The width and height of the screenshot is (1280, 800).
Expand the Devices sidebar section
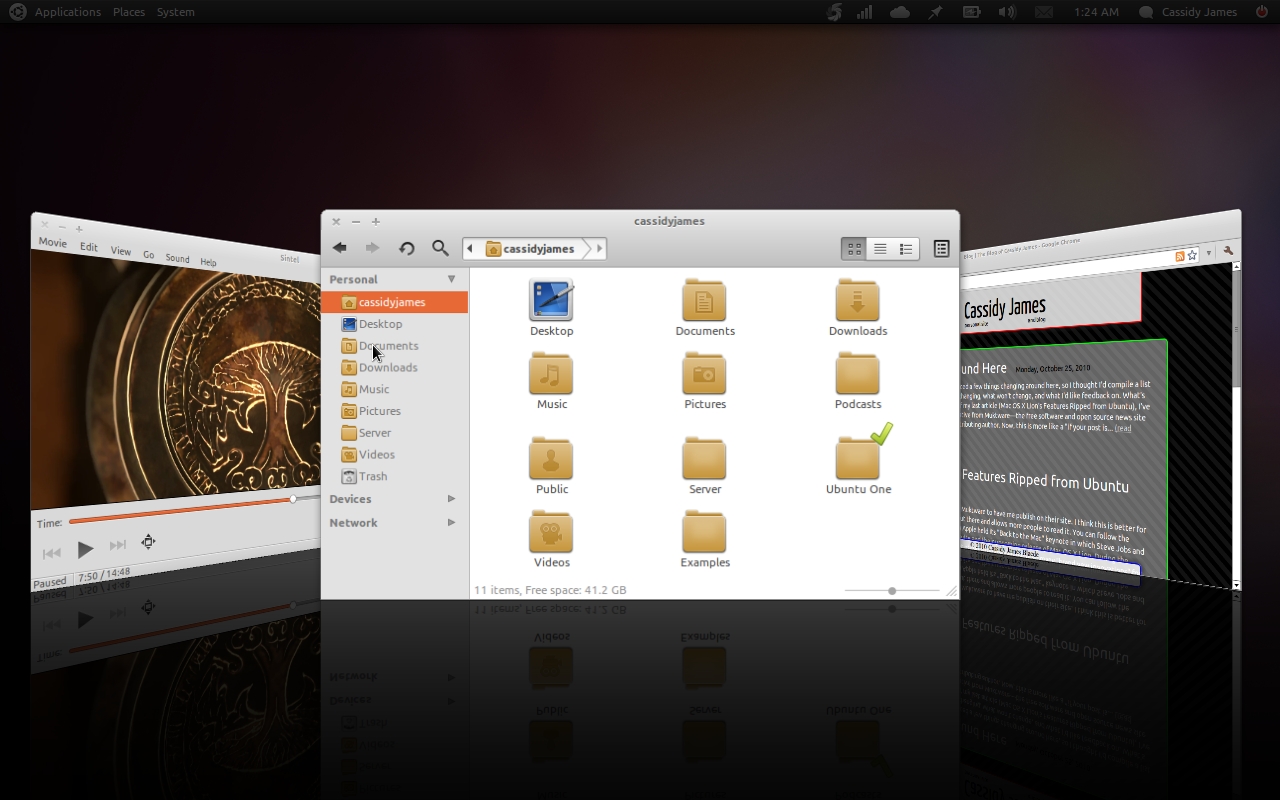451,499
